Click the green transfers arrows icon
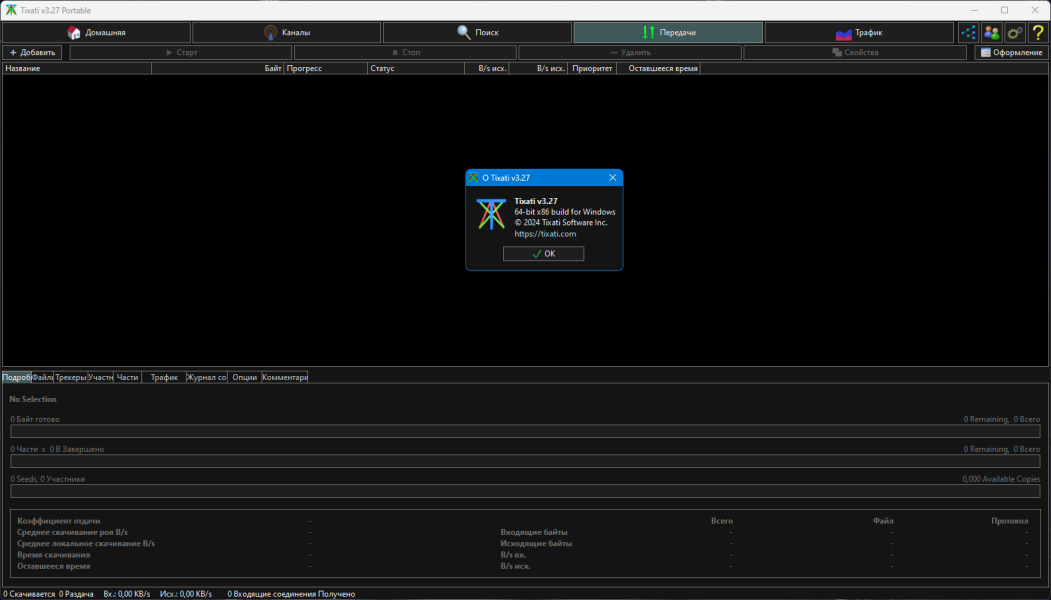 coord(648,32)
